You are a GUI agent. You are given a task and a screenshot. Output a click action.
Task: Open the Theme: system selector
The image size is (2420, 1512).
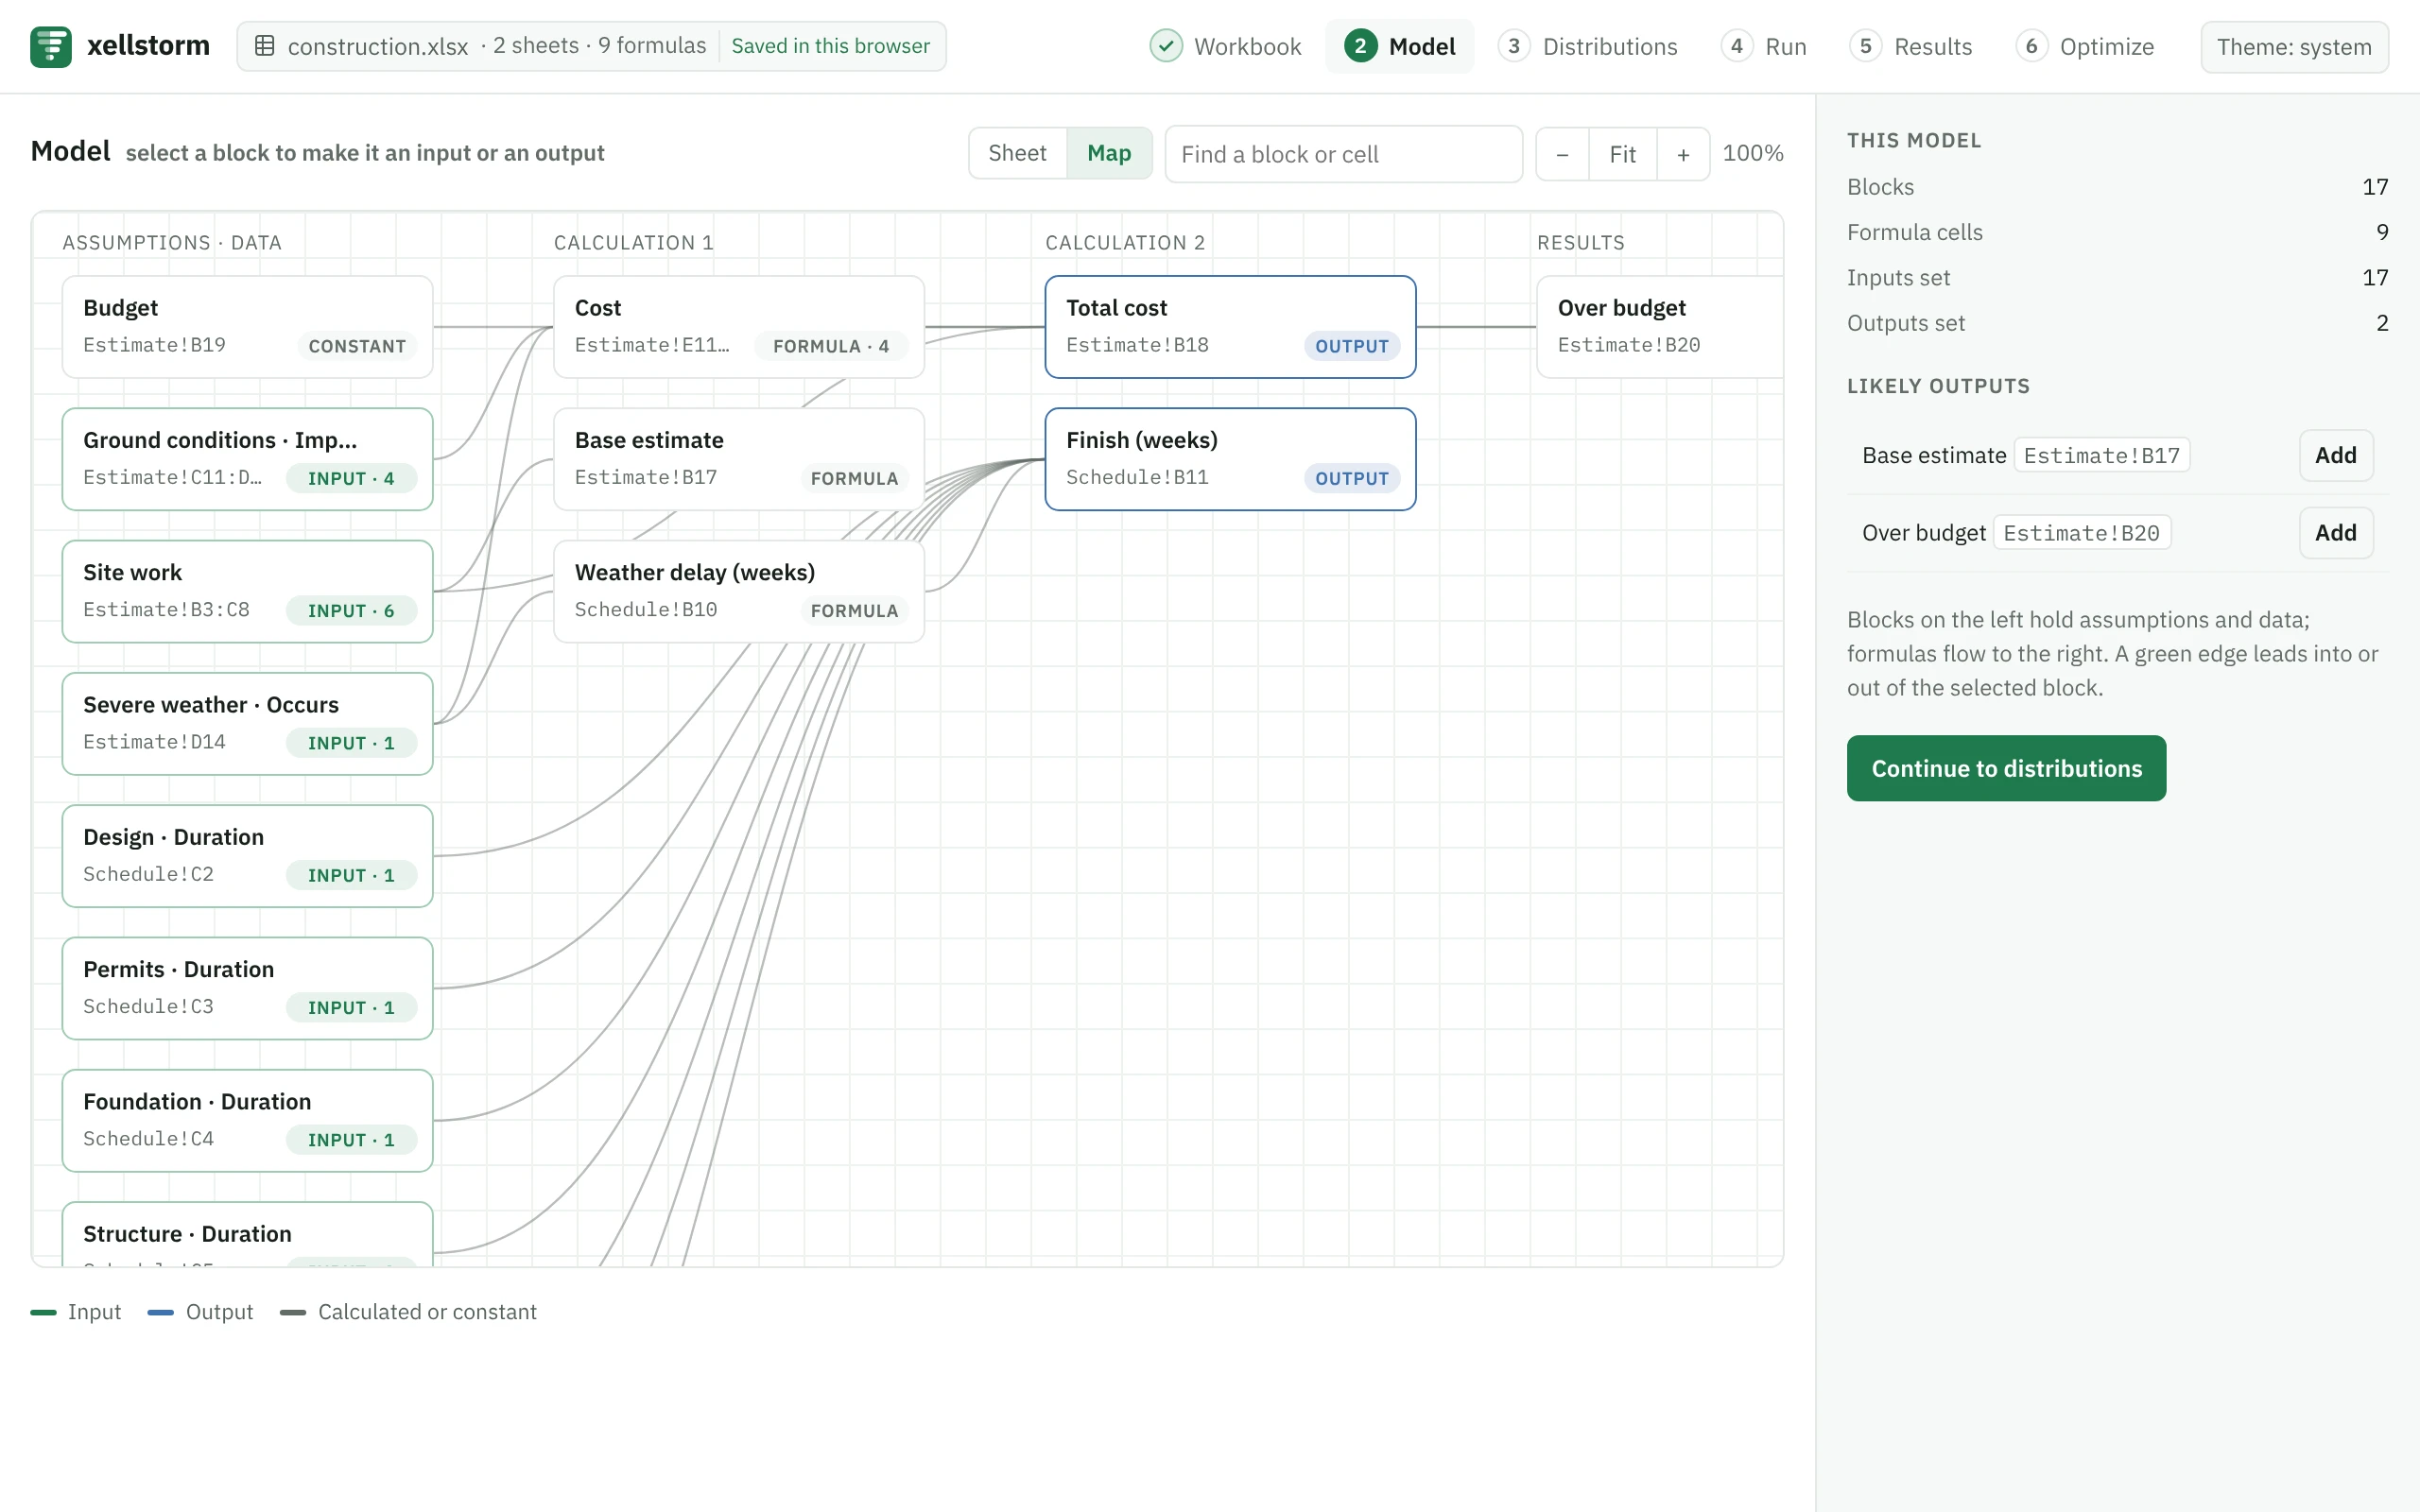pos(2294,47)
